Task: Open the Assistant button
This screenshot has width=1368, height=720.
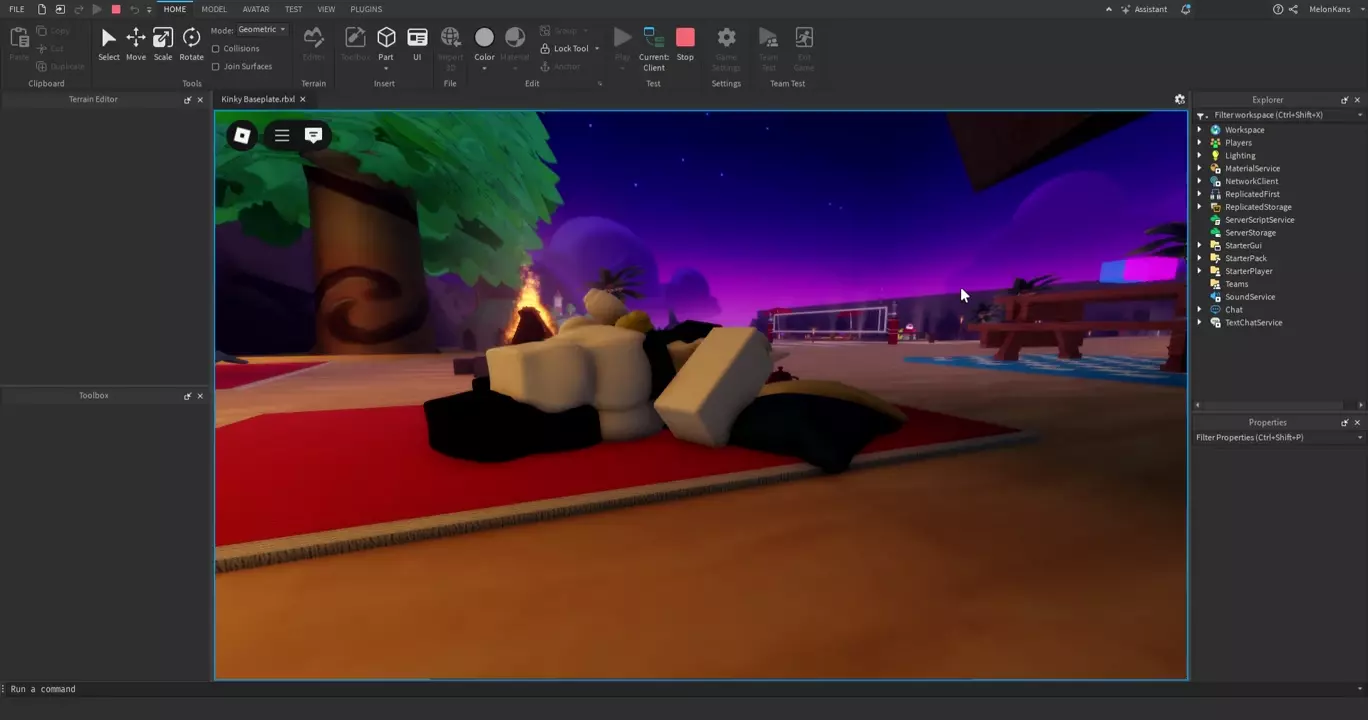Action: coord(1144,9)
